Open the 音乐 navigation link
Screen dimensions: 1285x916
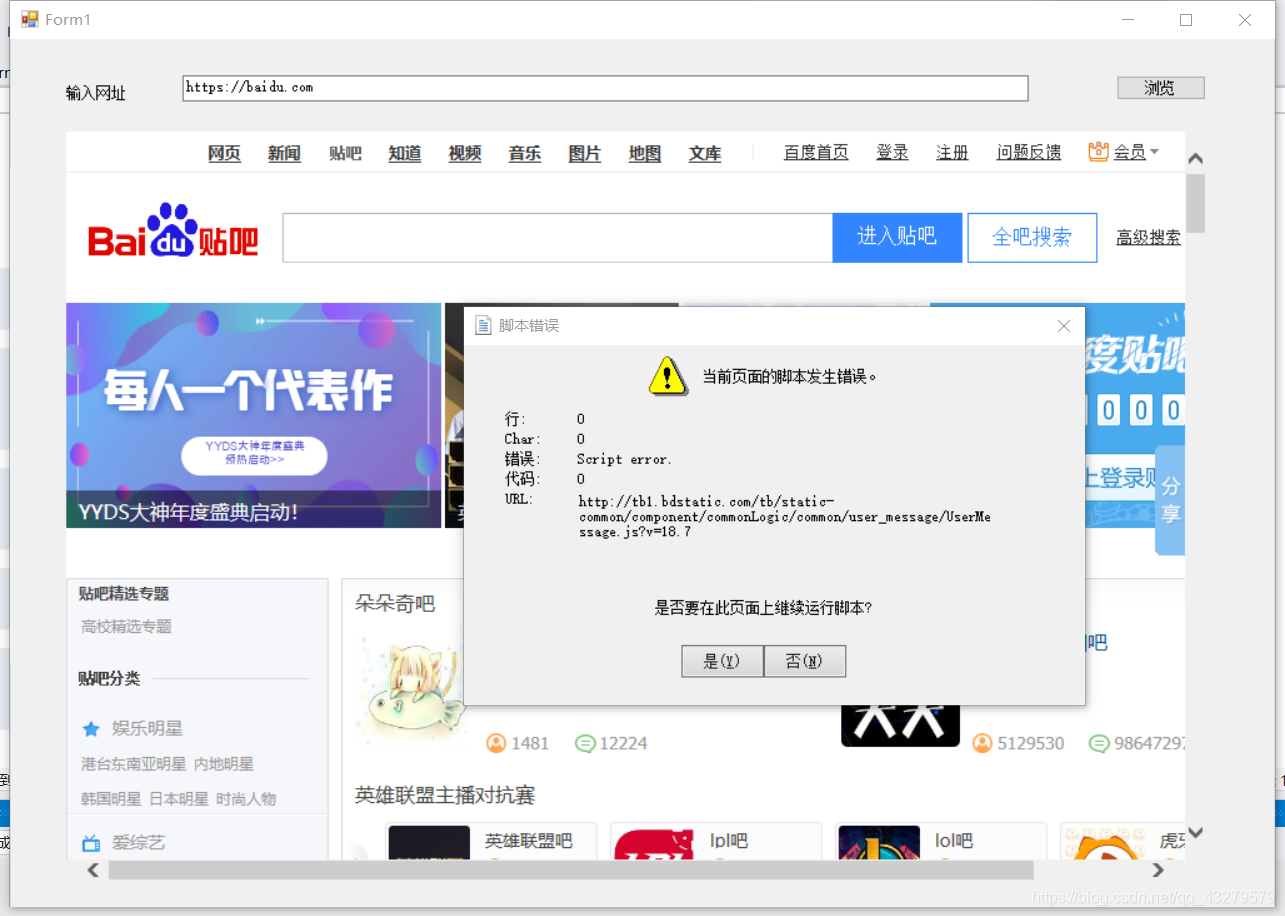[525, 153]
